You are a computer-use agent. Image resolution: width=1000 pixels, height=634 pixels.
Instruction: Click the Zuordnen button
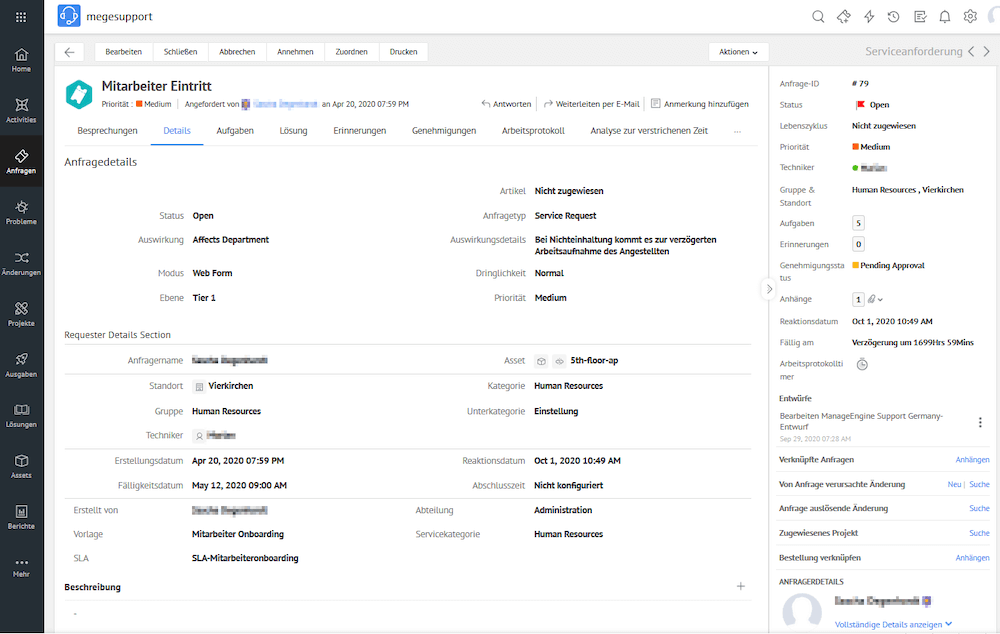351,52
